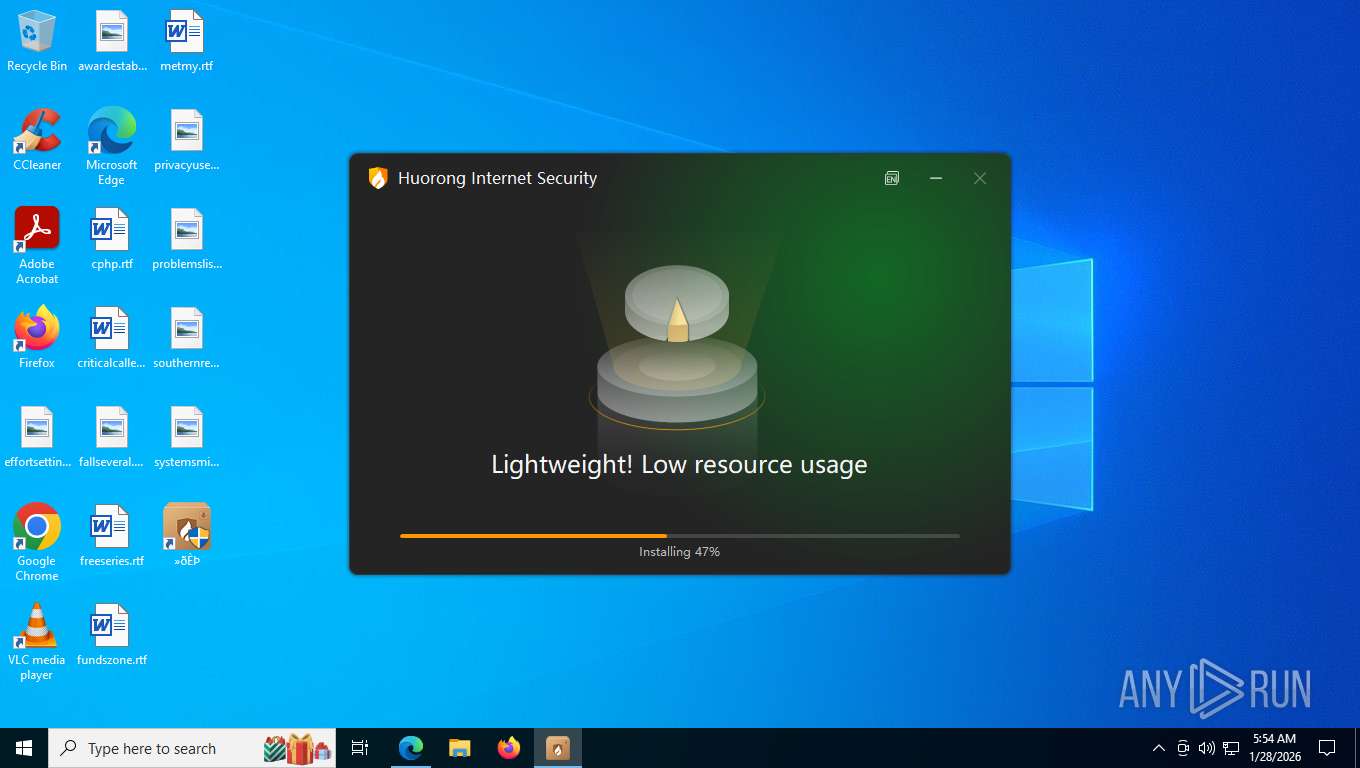Select the effortsettin image file icon
This screenshot has width=1360, height=768.
[x=37, y=437]
